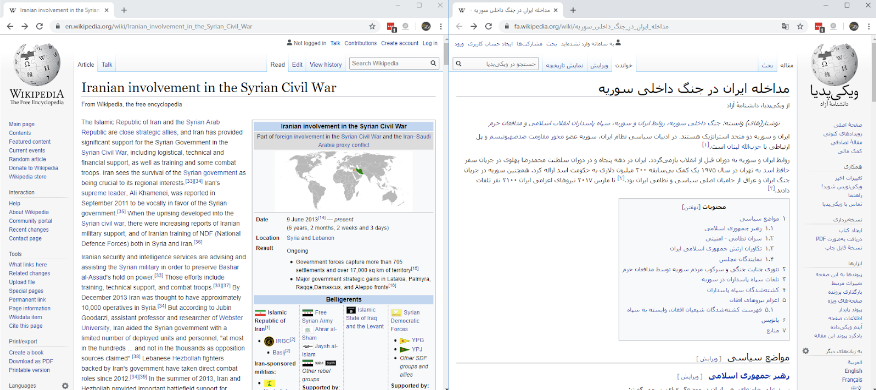Click grey extension icon in English window
This screenshot has height=390, width=876.
click(406, 26)
